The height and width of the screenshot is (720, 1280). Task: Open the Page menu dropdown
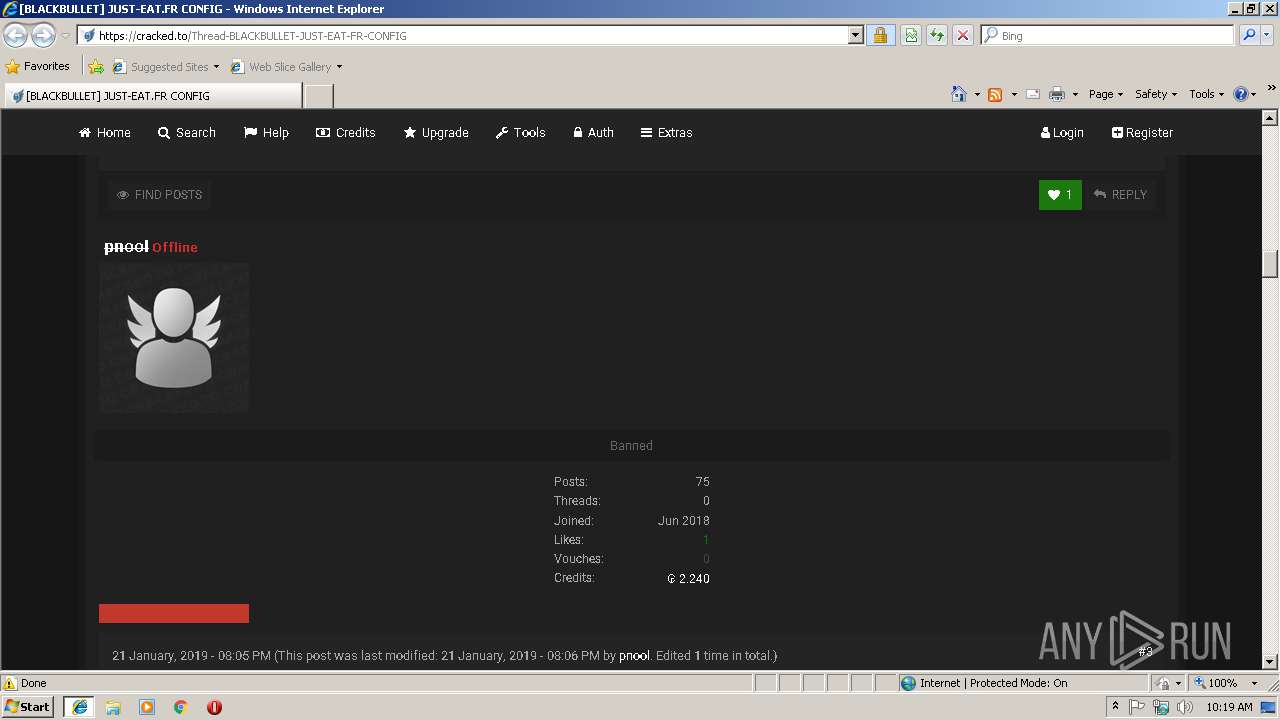click(1106, 94)
